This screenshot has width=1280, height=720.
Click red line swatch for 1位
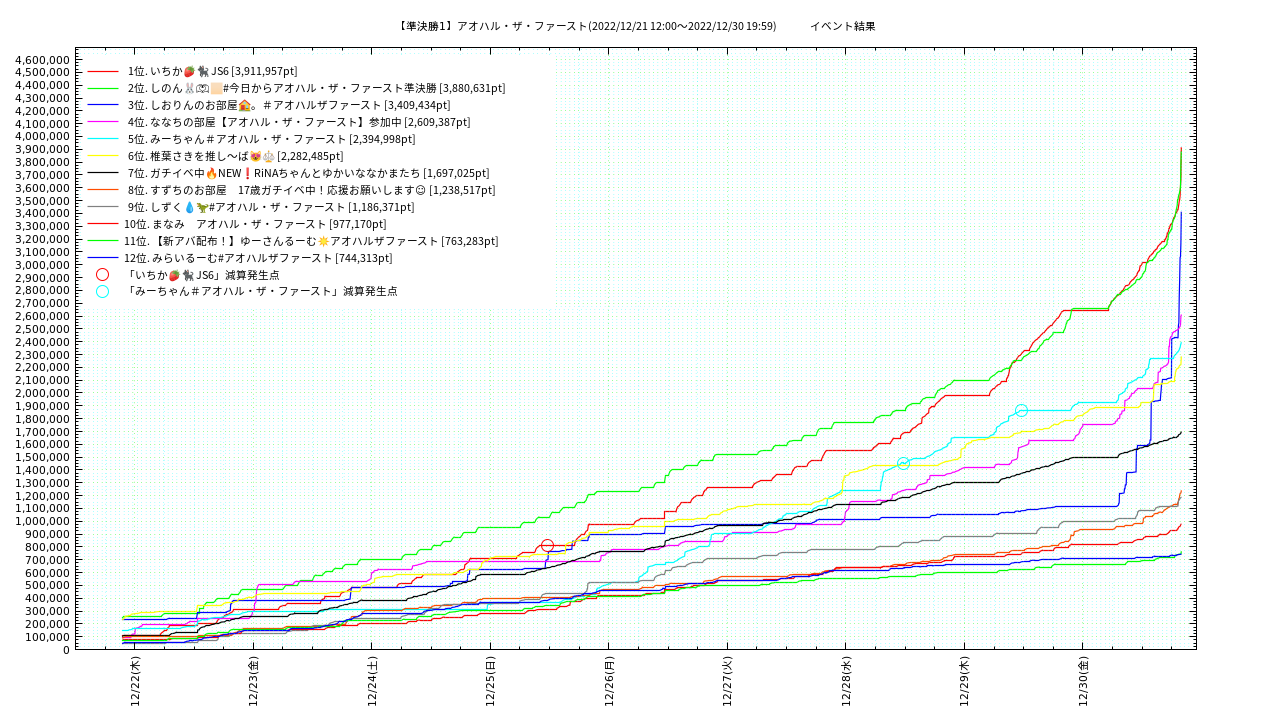[102, 71]
